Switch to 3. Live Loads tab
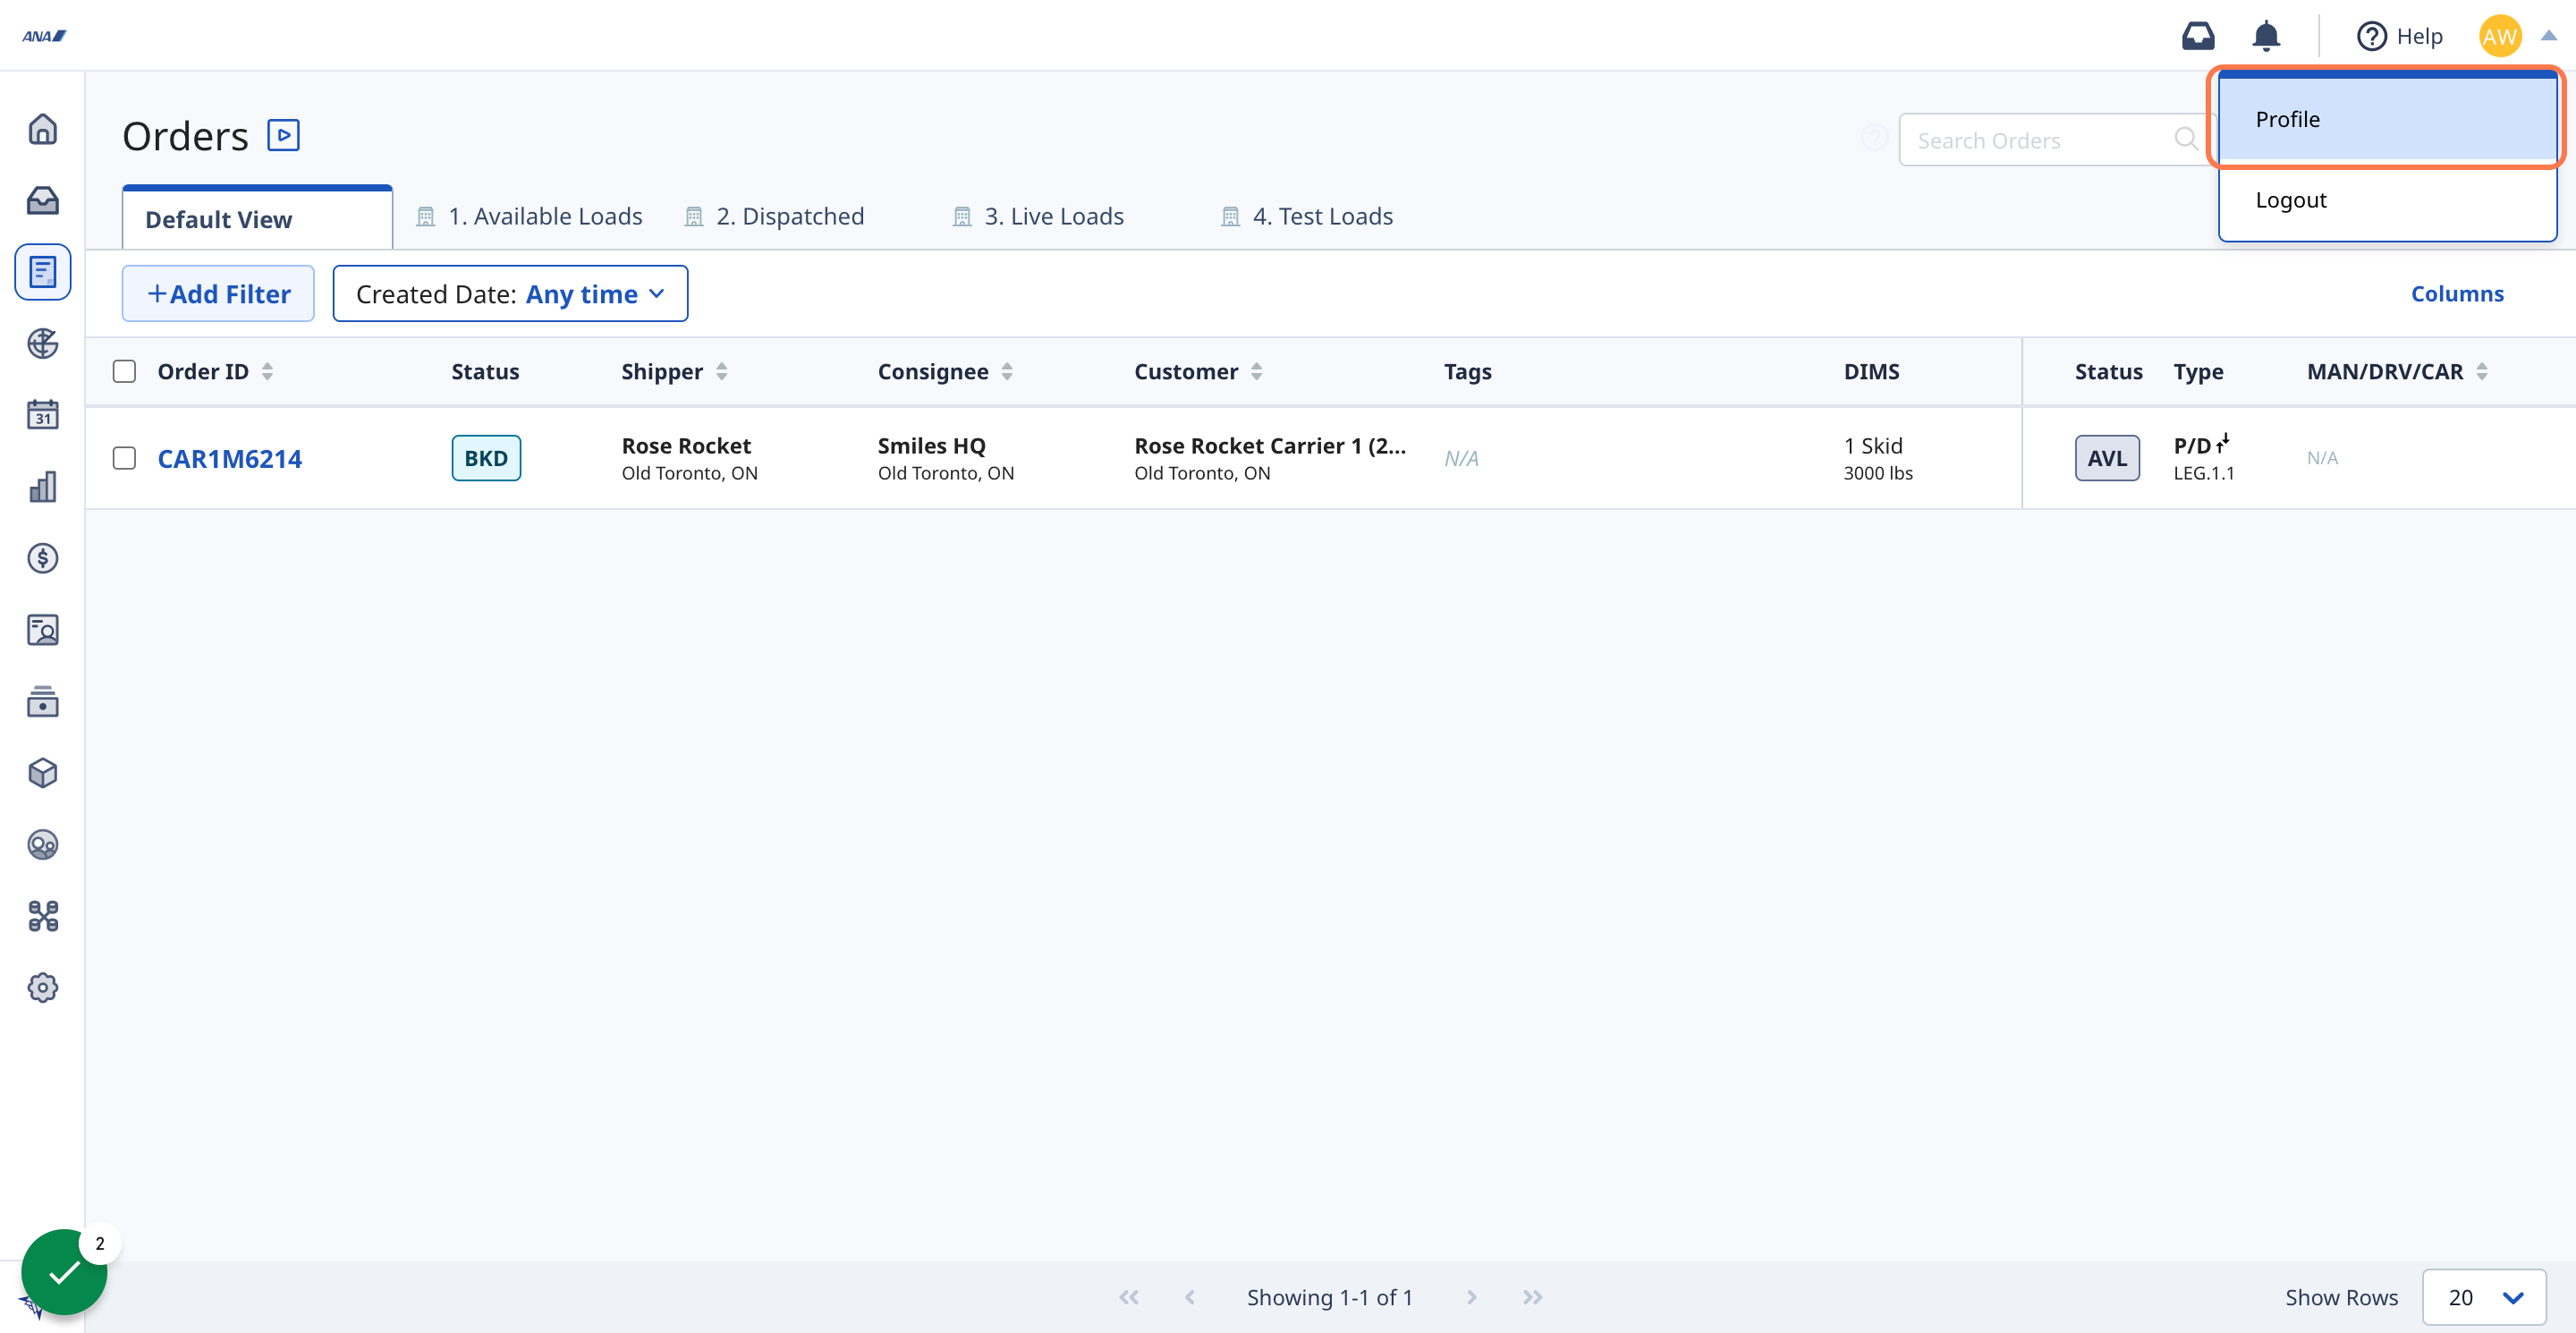 1038,216
